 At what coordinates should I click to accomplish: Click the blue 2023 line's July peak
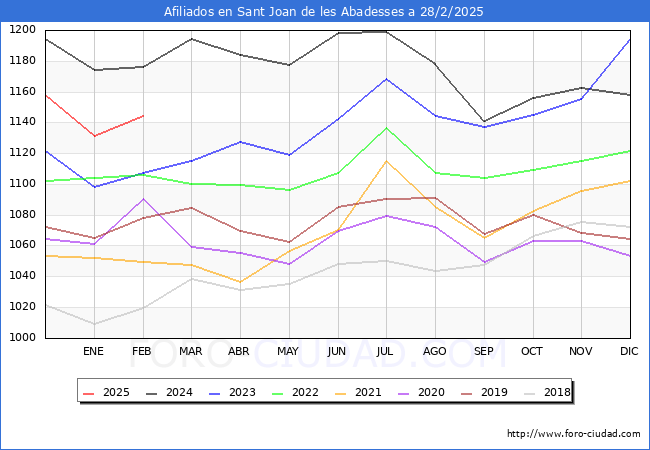click(x=386, y=79)
